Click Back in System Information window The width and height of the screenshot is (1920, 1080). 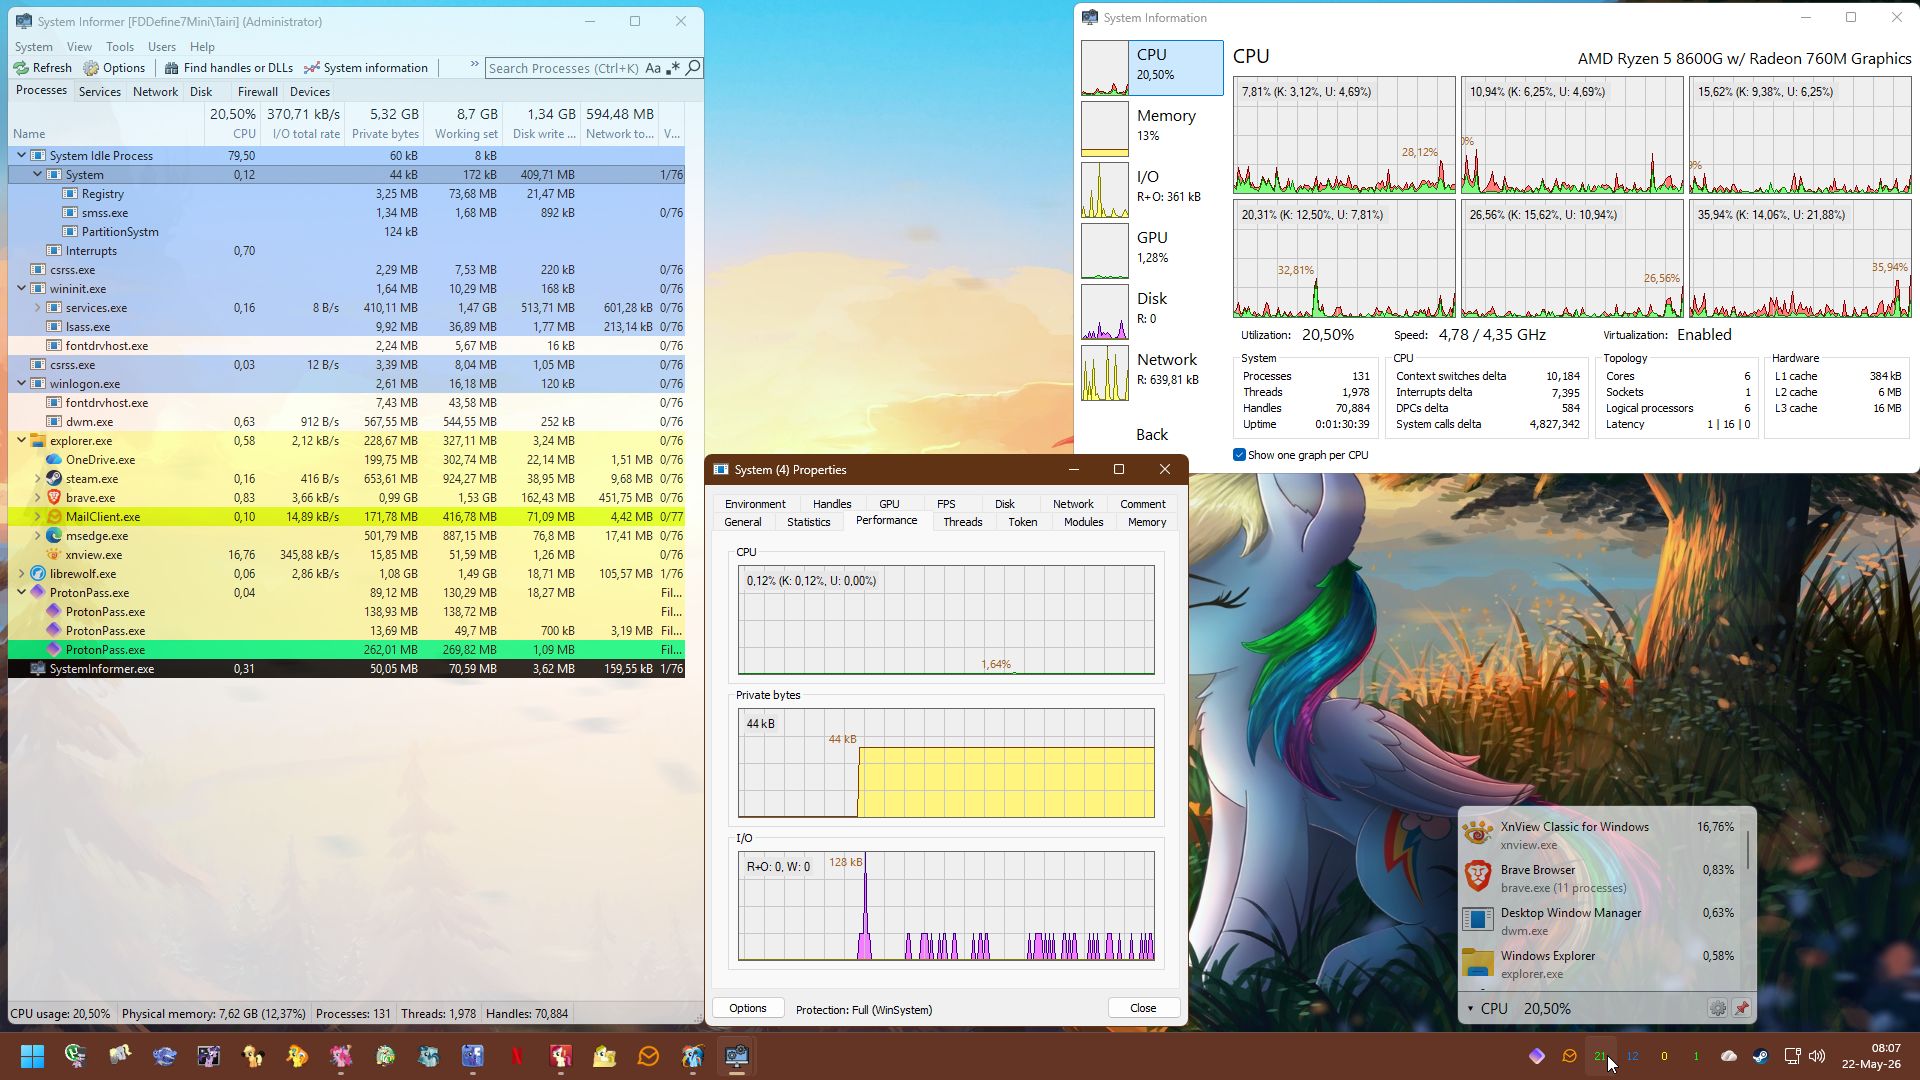pos(1151,434)
